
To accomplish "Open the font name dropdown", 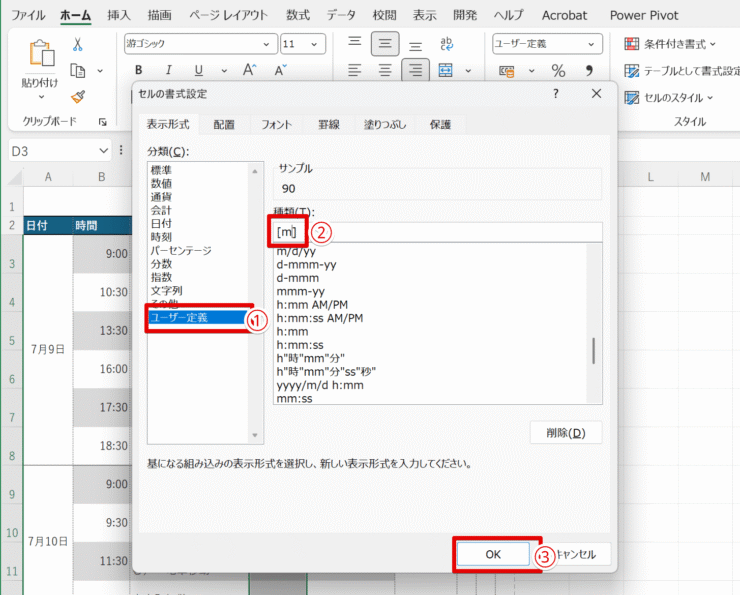I will tap(267, 44).
